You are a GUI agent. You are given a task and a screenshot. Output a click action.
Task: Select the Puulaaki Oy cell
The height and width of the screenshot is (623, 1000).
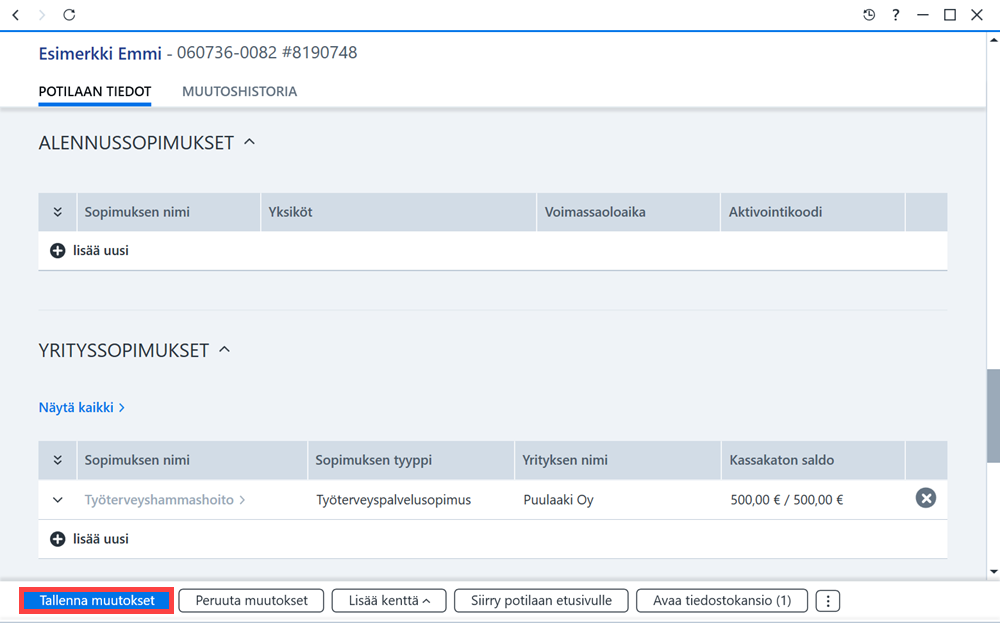(559, 500)
